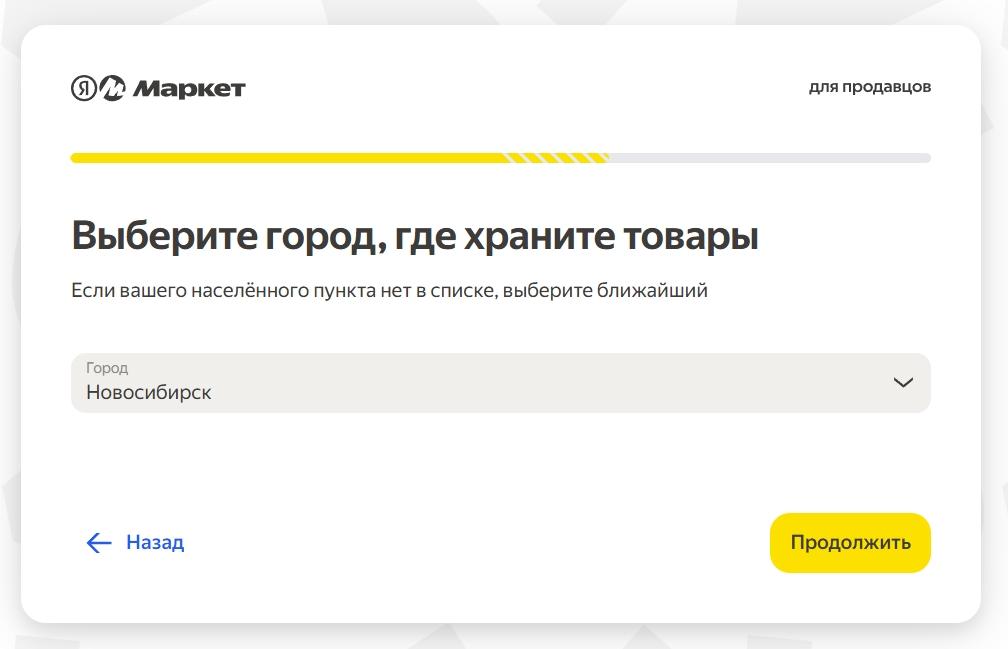
Task: Click the grey unfilled part of the progress bar
Action: coord(770,158)
